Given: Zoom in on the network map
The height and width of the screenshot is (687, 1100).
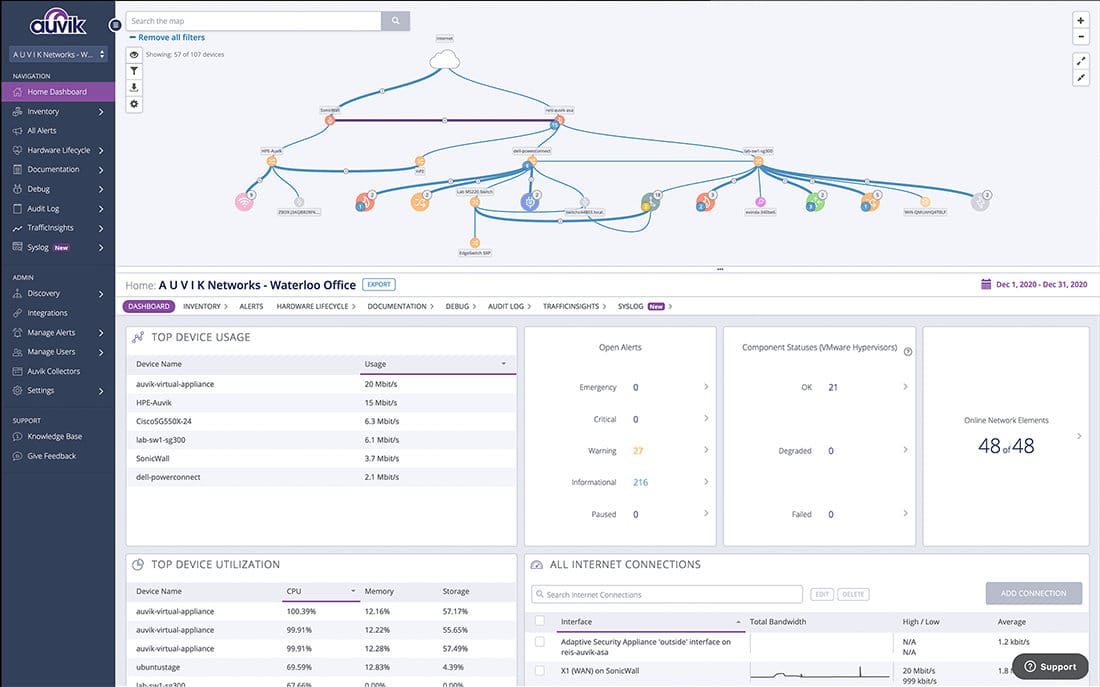Looking at the screenshot, I should (x=1081, y=21).
